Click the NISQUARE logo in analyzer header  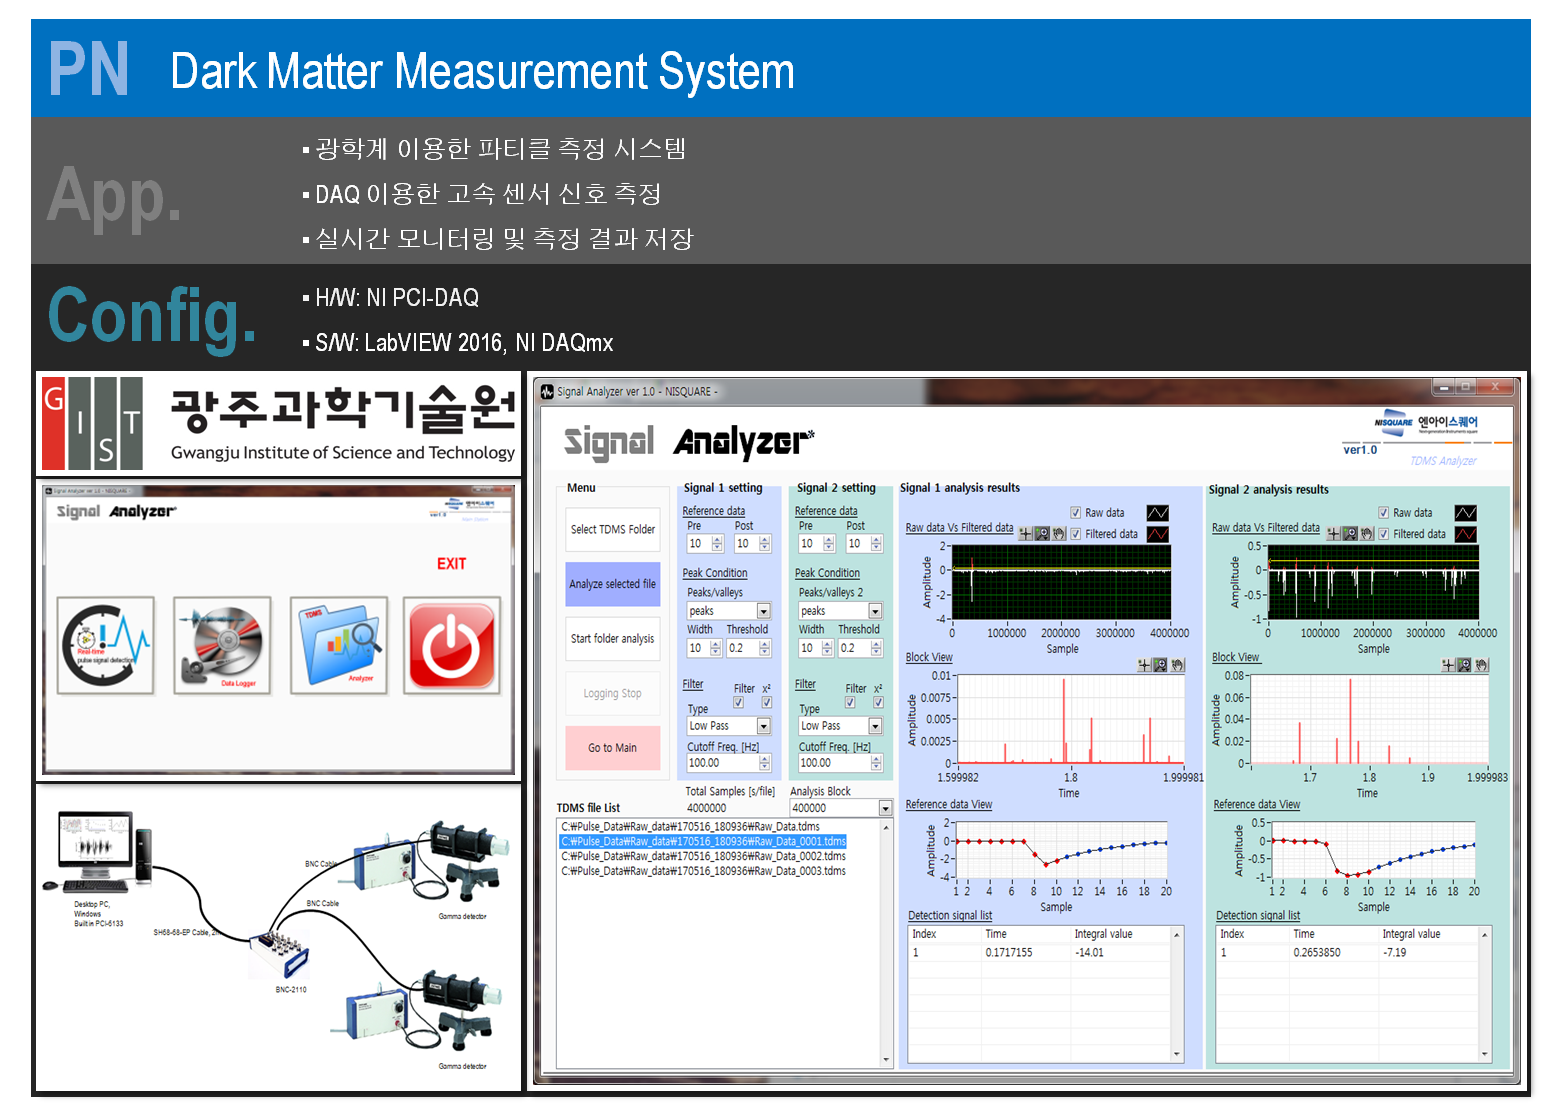[1426, 423]
